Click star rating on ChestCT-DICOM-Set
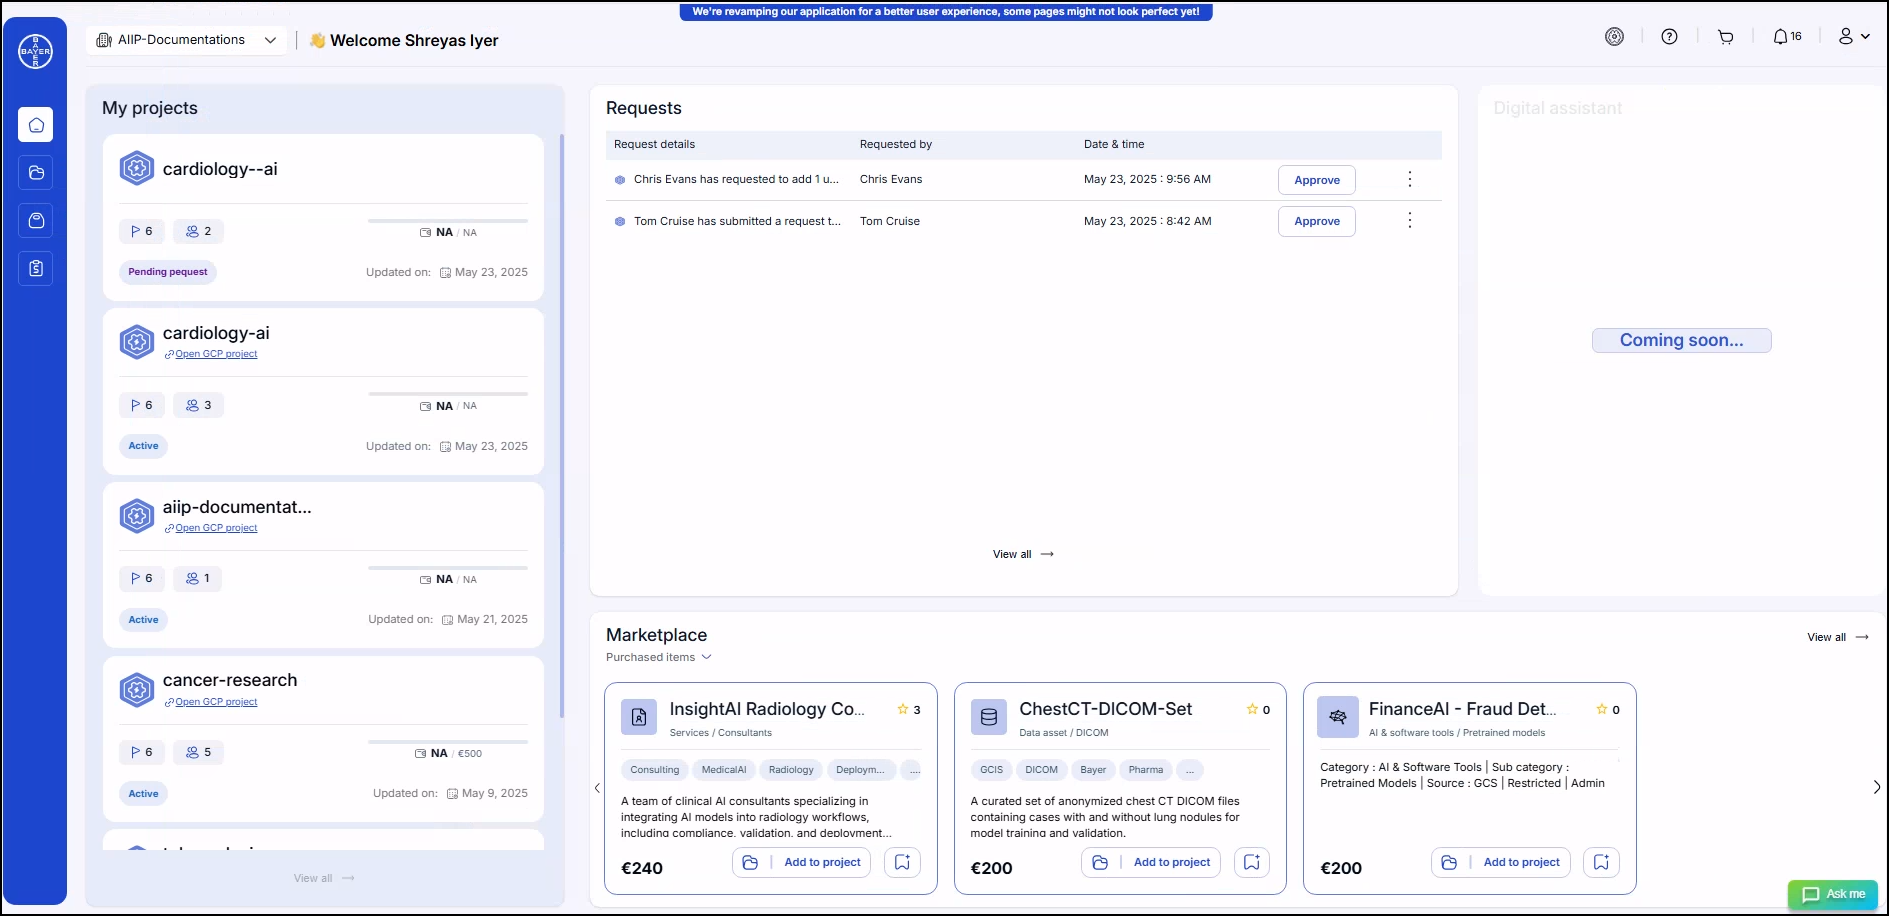 pyautogui.click(x=1258, y=709)
